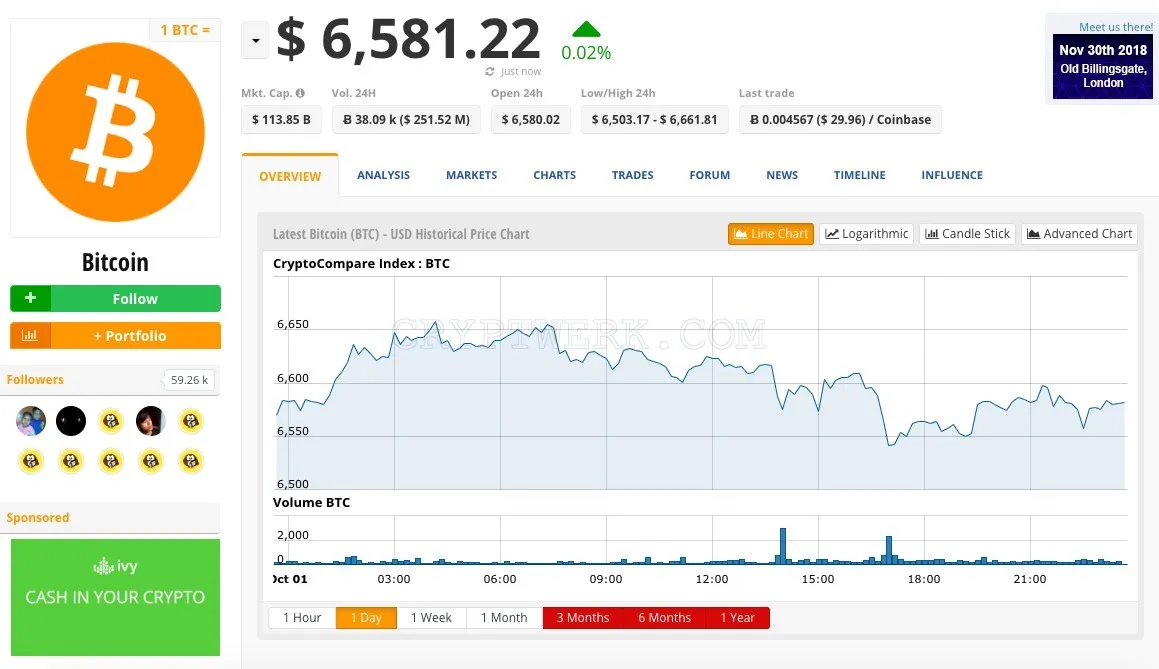
Task: Click the green plus icon on Follow
Action: [x=30, y=298]
